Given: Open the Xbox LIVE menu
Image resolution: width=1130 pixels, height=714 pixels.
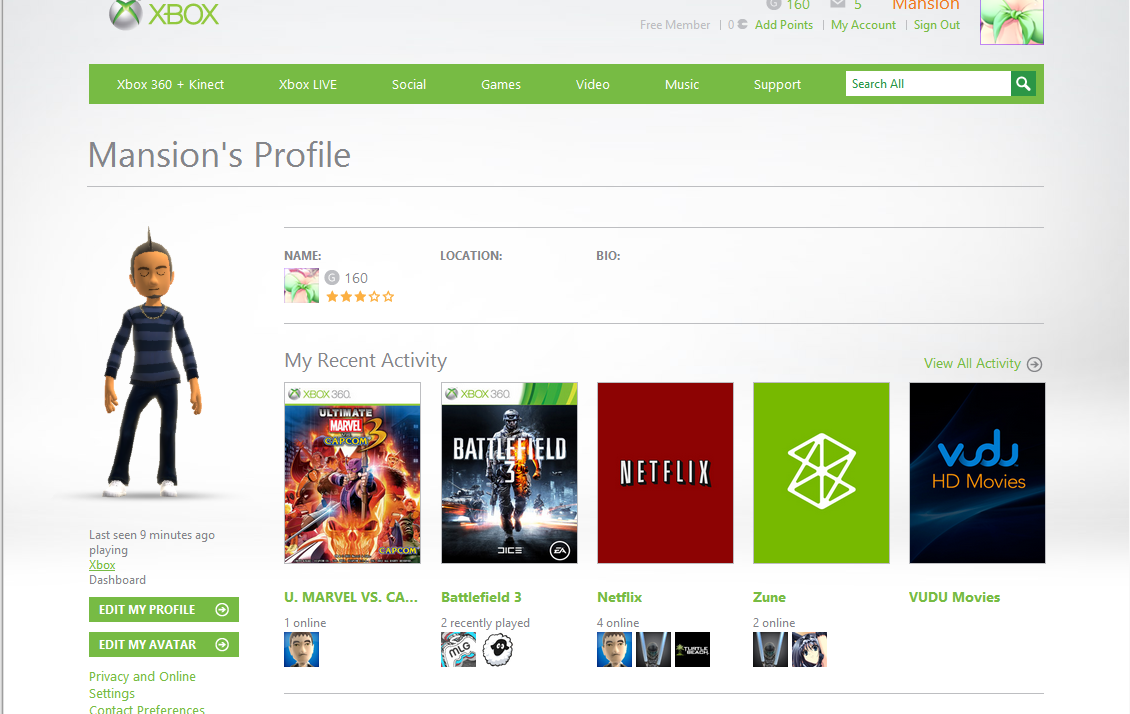Looking at the screenshot, I should click(x=308, y=84).
